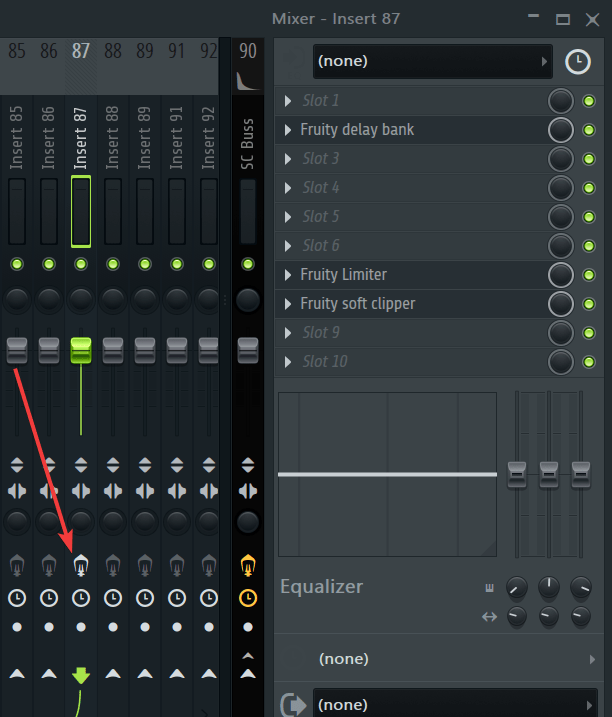
Task: Click Insert 87 stereo separation knob
Action: [81, 521]
